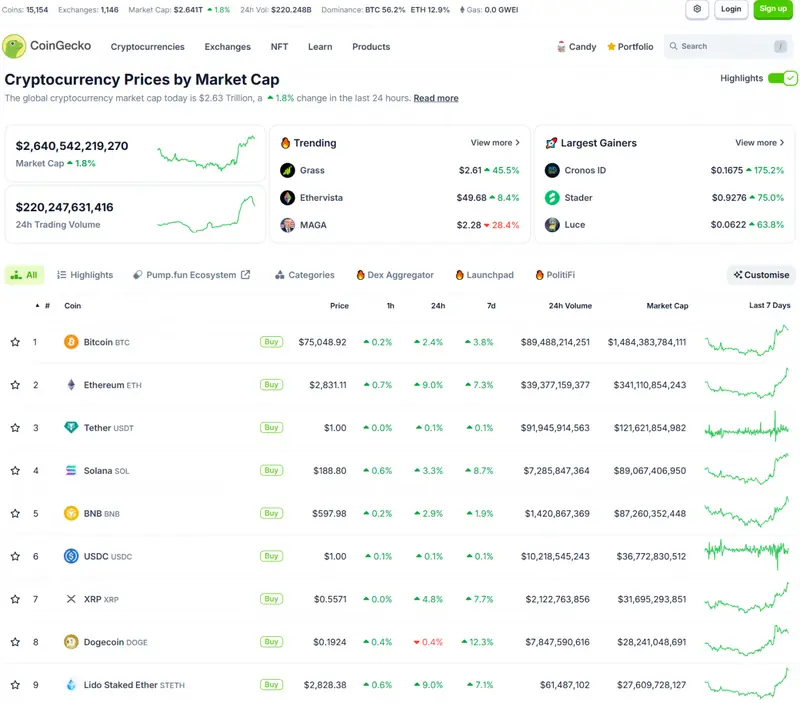
Task: Toggle the Highlights switch off
Action: tap(782, 79)
